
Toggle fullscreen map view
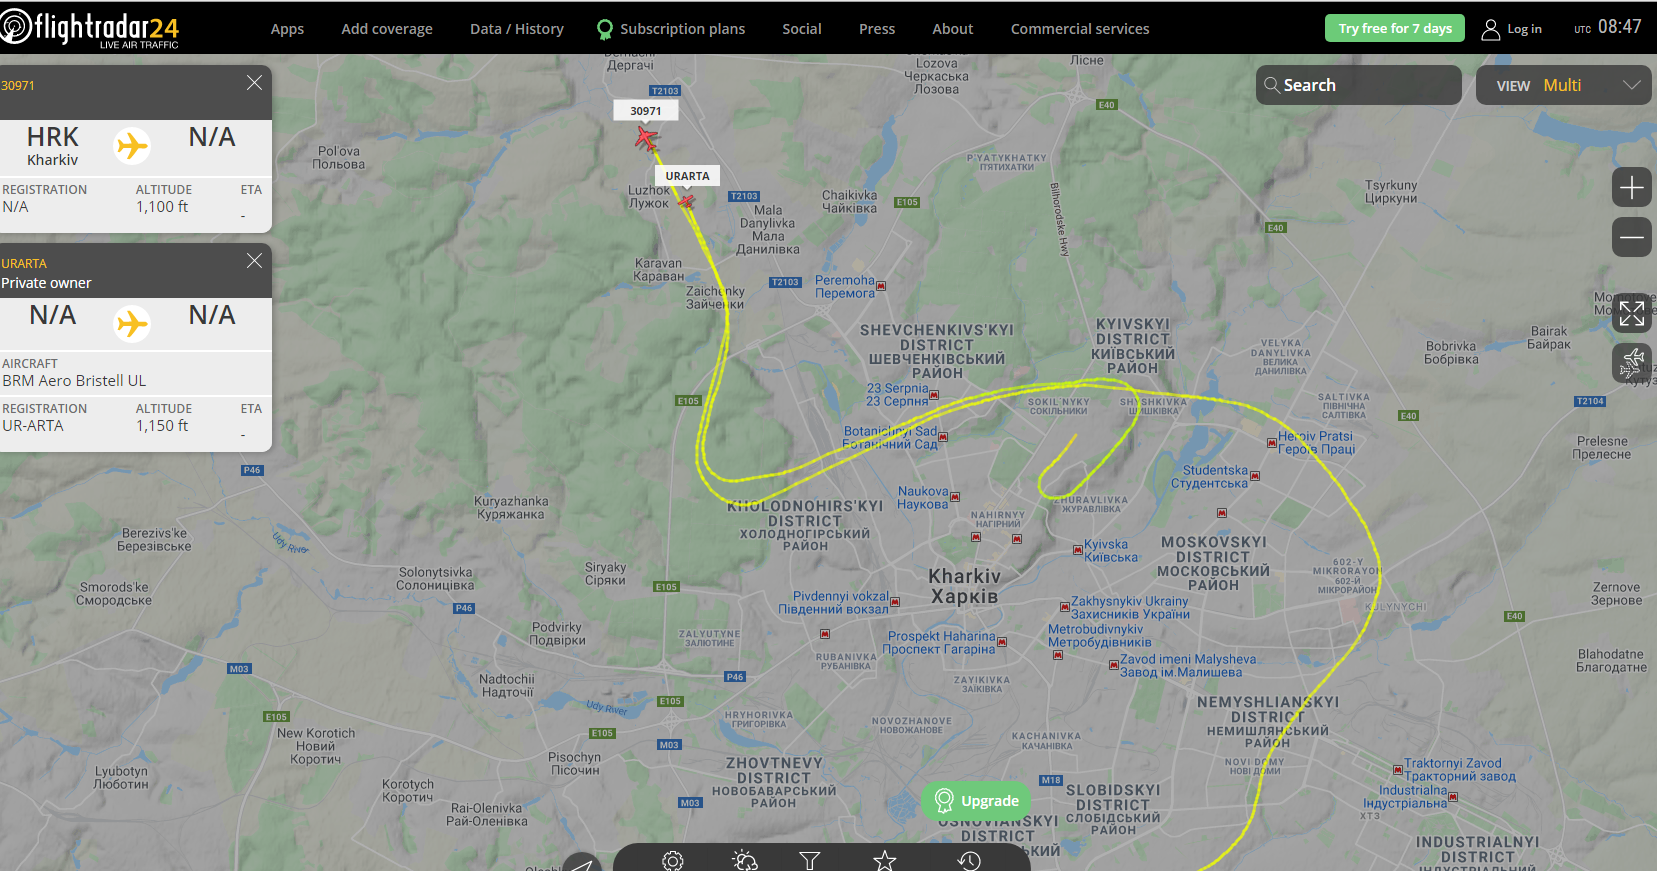click(1632, 313)
